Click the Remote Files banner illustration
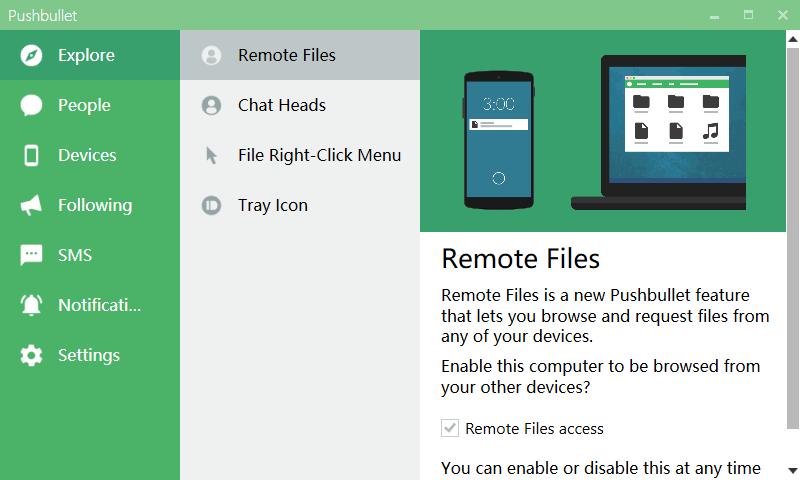800x480 pixels. coord(603,132)
